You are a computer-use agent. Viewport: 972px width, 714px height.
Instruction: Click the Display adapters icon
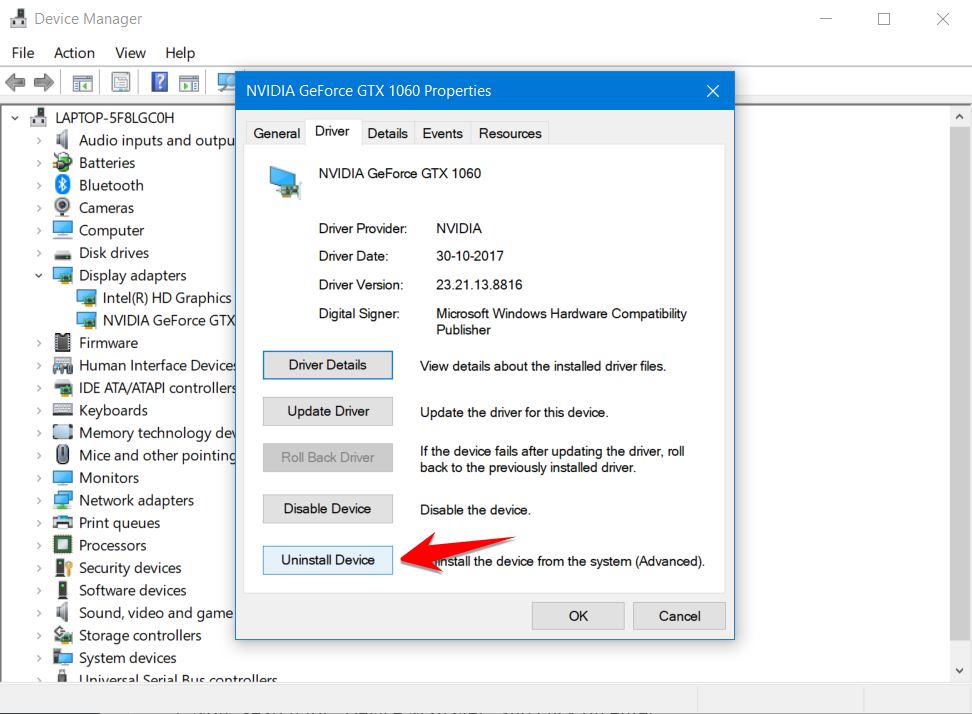(63, 275)
